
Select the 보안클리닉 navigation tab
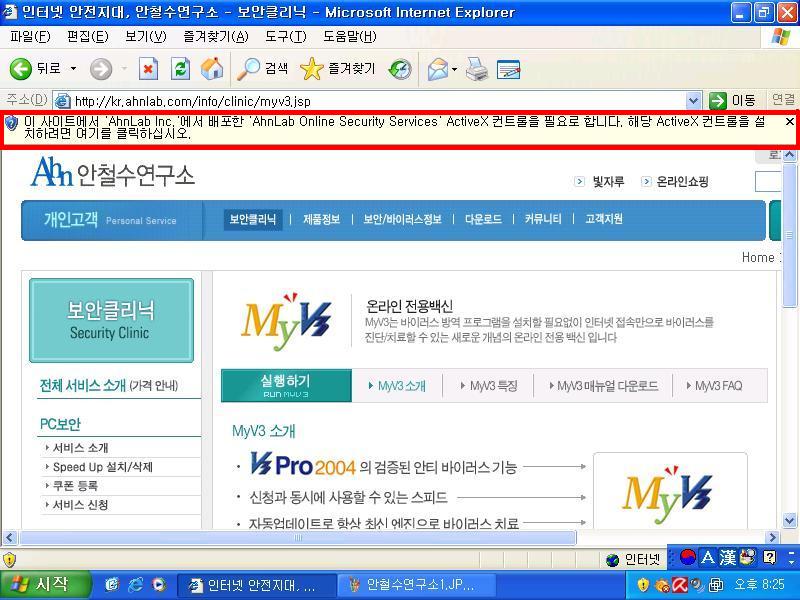tap(253, 219)
